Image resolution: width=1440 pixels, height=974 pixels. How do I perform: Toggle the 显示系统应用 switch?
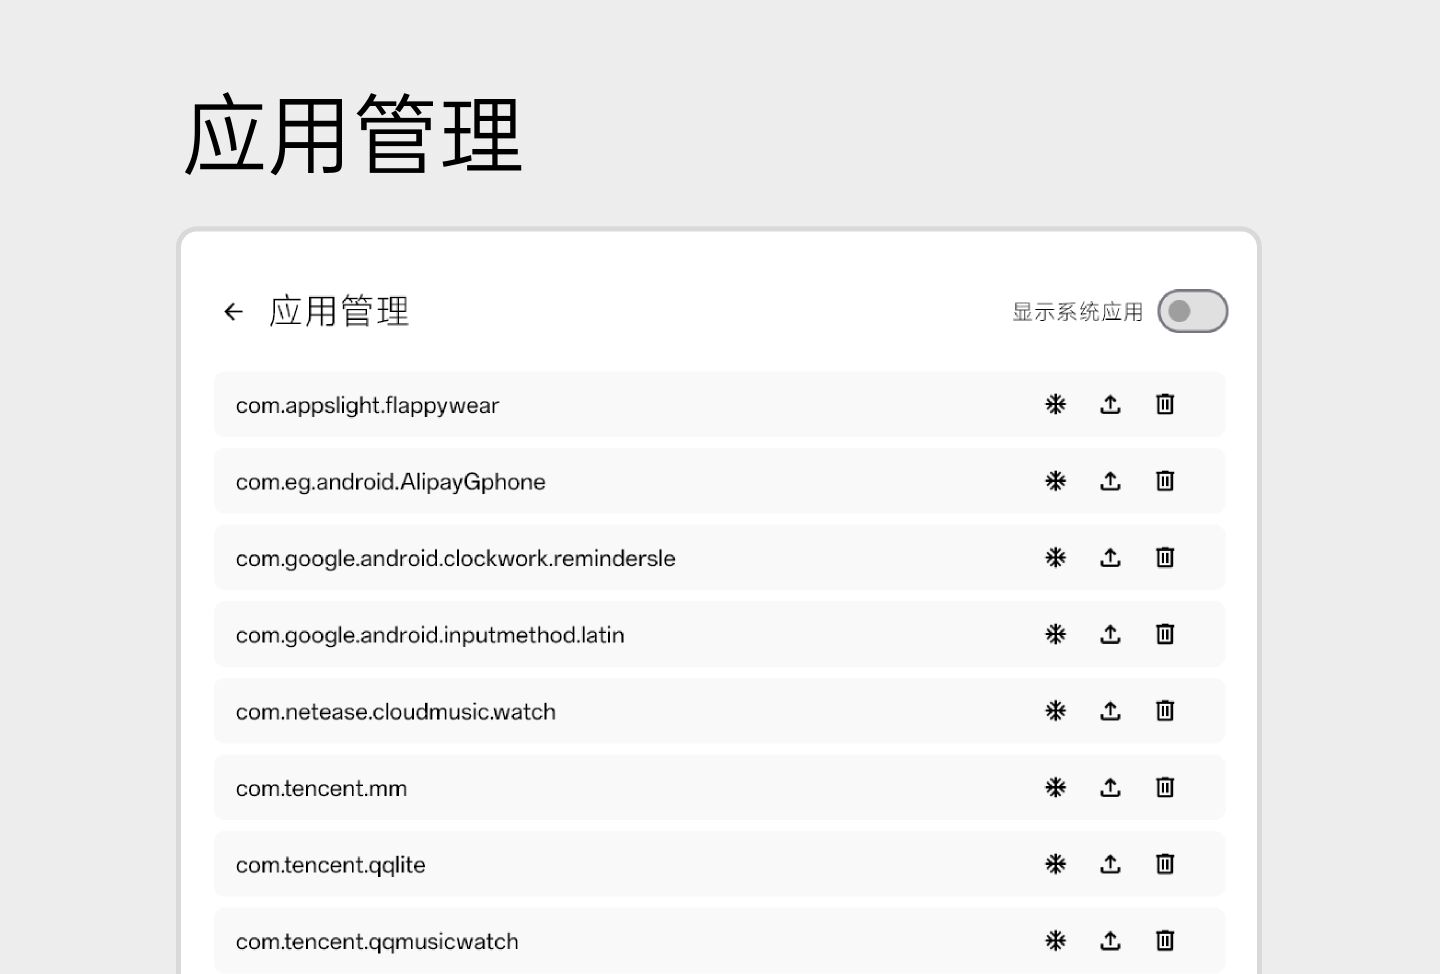click(x=1192, y=311)
